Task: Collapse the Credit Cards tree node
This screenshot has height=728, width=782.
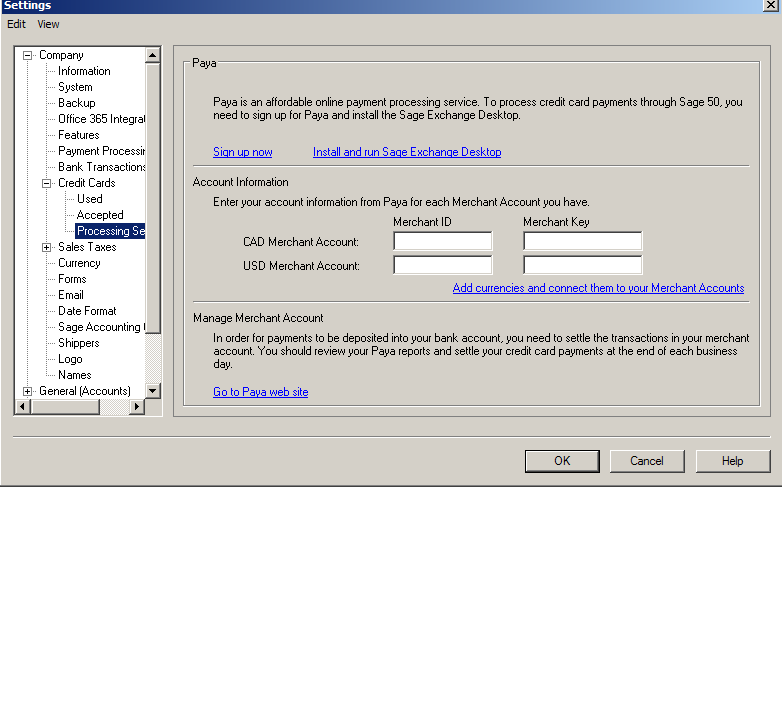Action: click(46, 183)
